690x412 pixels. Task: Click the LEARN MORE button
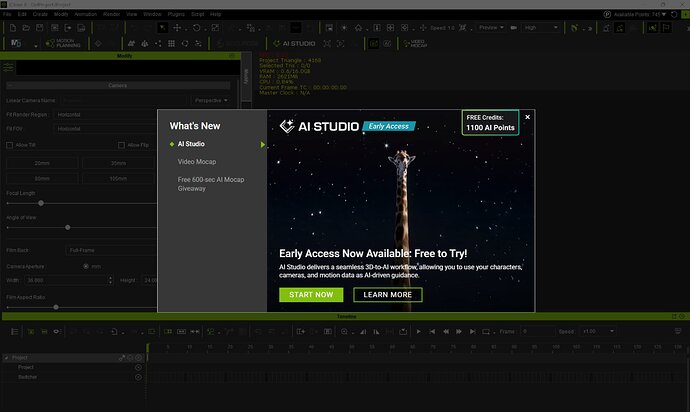[388, 295]
